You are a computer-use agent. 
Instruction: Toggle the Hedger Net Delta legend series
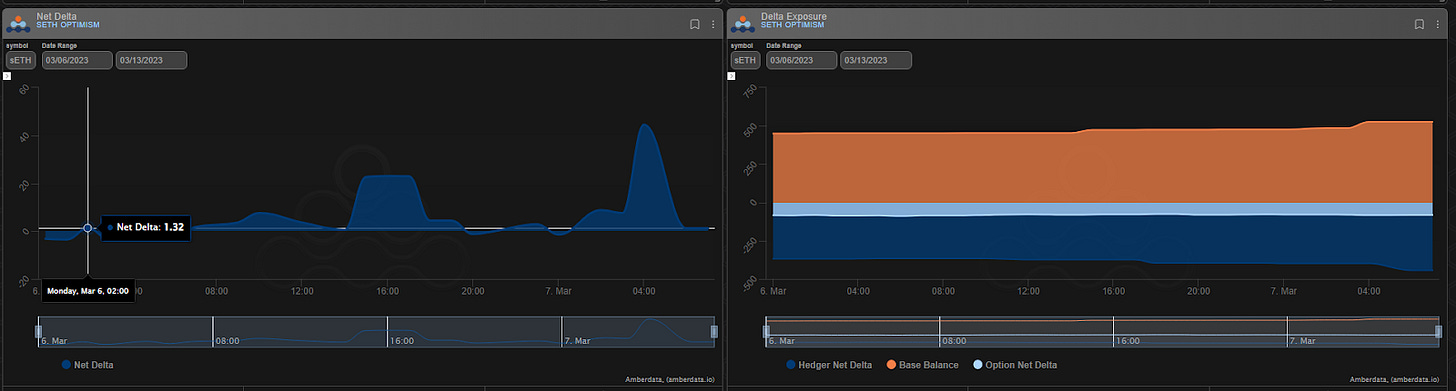(829, 365)
